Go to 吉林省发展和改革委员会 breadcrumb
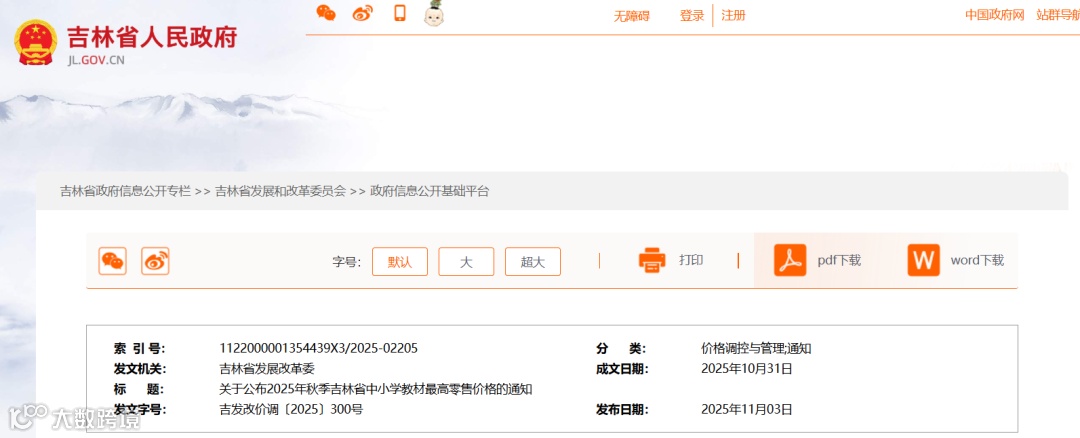 click(x=280, y=191)
